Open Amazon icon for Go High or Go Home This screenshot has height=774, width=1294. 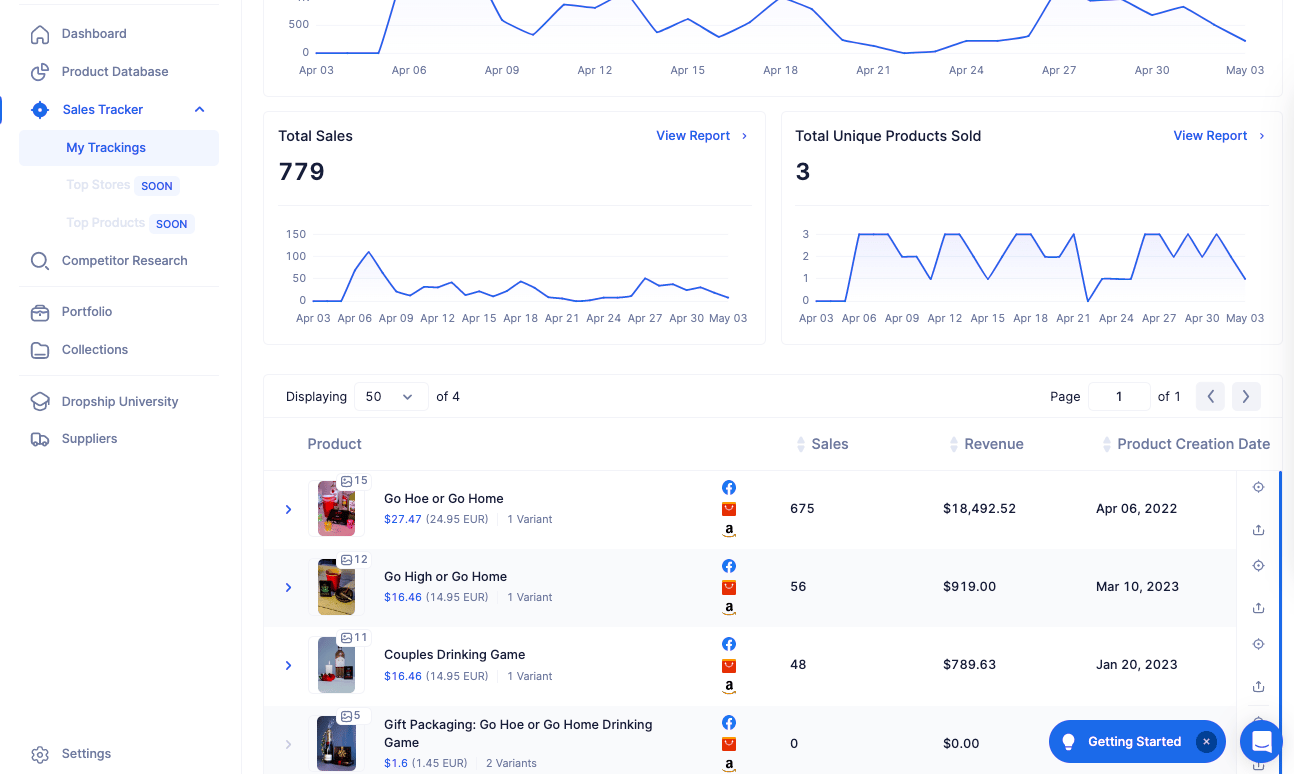729,608
